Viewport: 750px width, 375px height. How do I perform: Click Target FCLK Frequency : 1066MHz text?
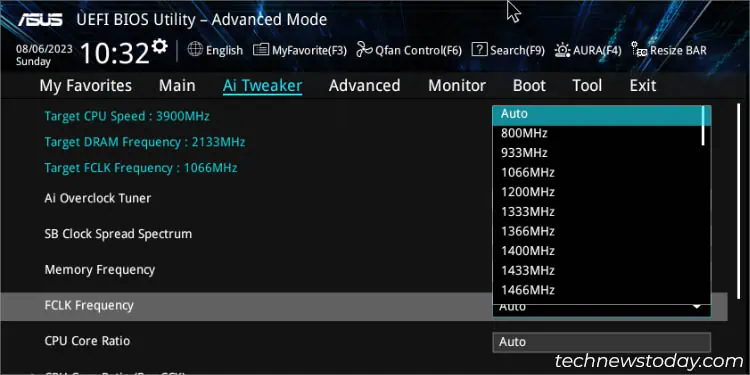tap(141, 168)
